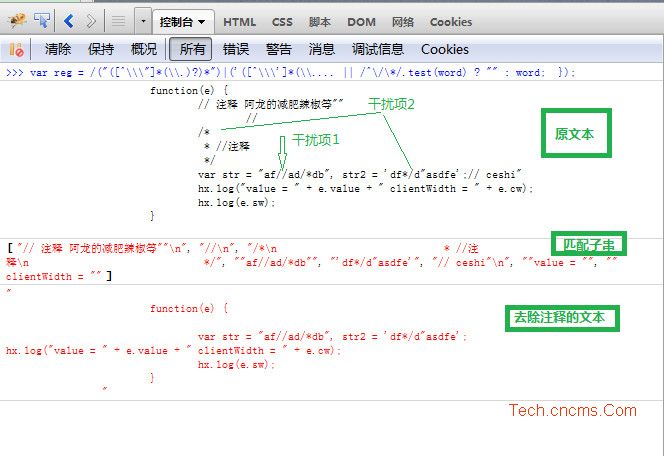This screenshot has height=456, width=664.
Task: Click the Firebug bug icon
Action: click(16, 20)
